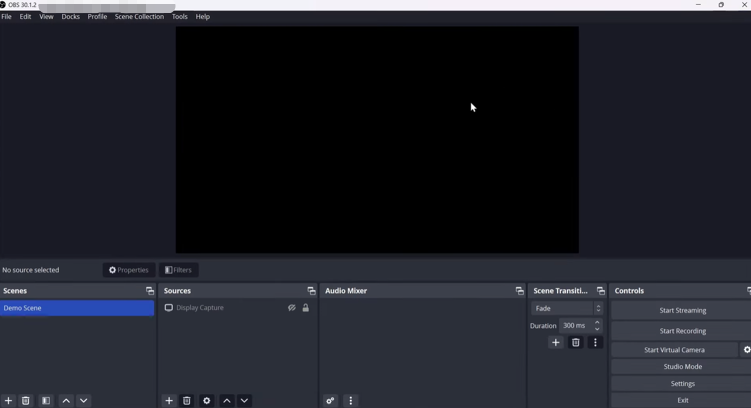Open Audio Mixer three-dot menu

click(x=351, y=400)
